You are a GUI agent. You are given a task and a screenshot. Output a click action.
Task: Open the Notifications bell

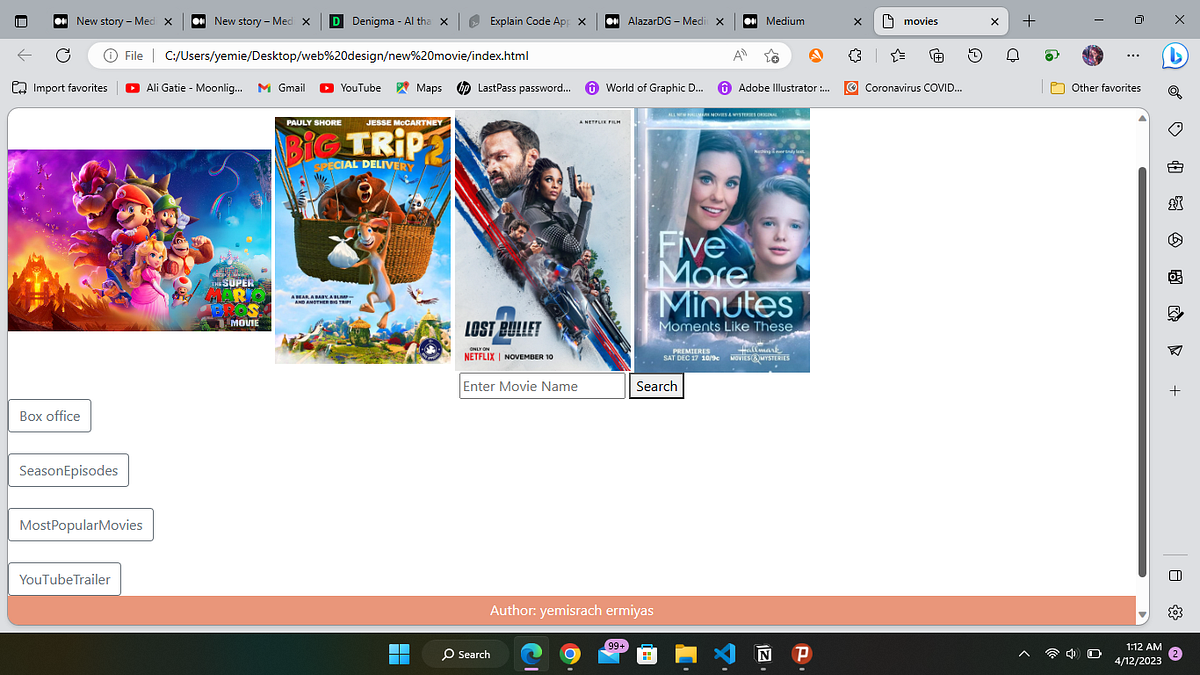coord(1012,57)
